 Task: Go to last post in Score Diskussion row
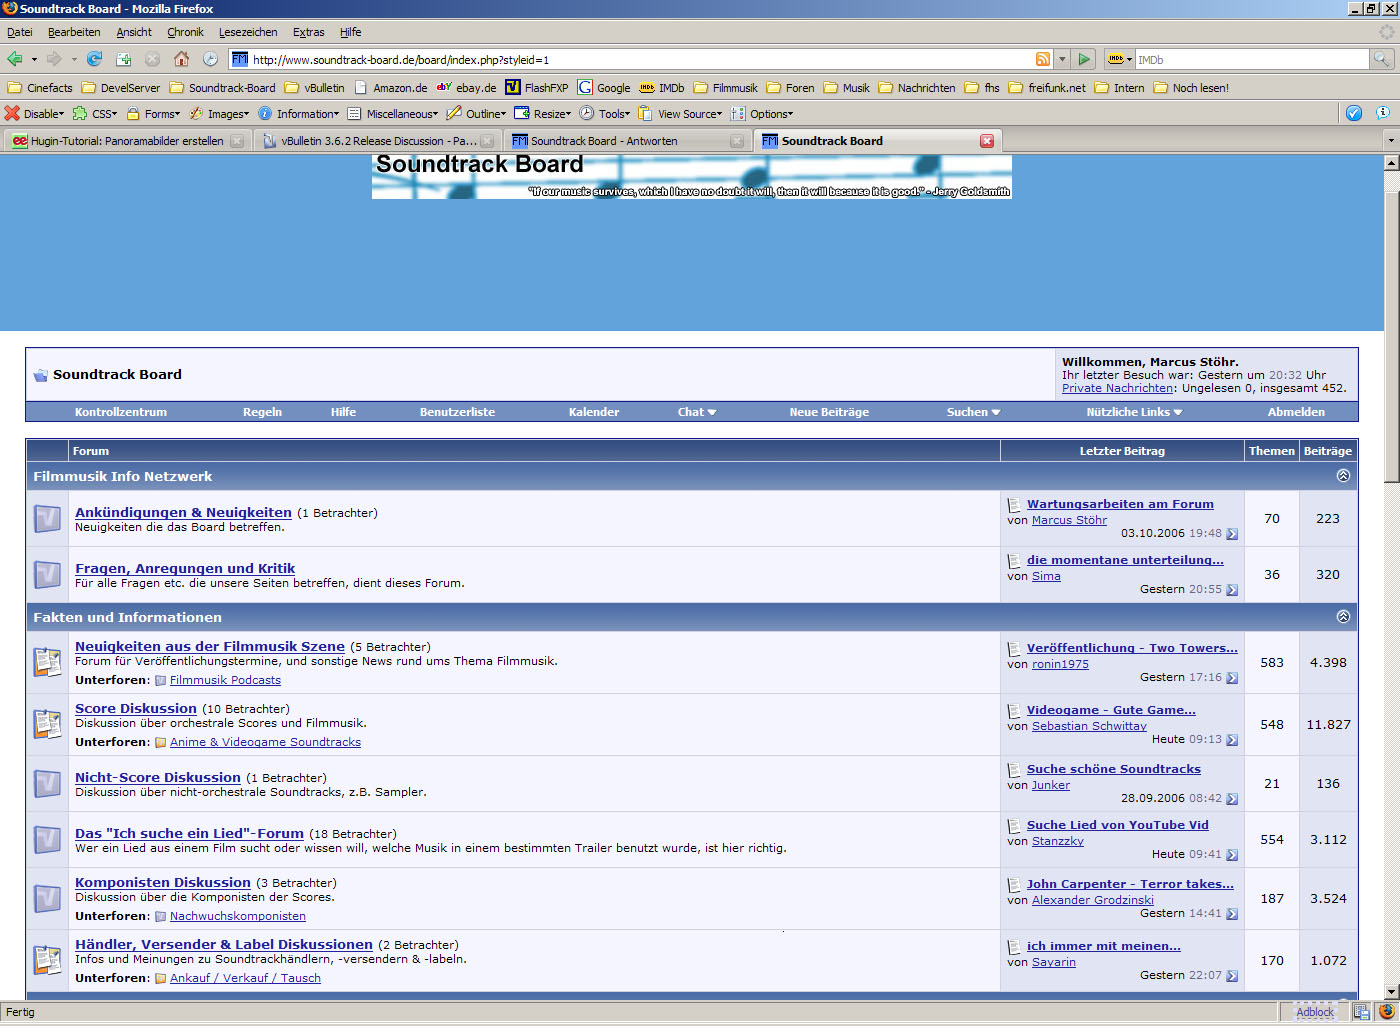(x=1232, y=740)
